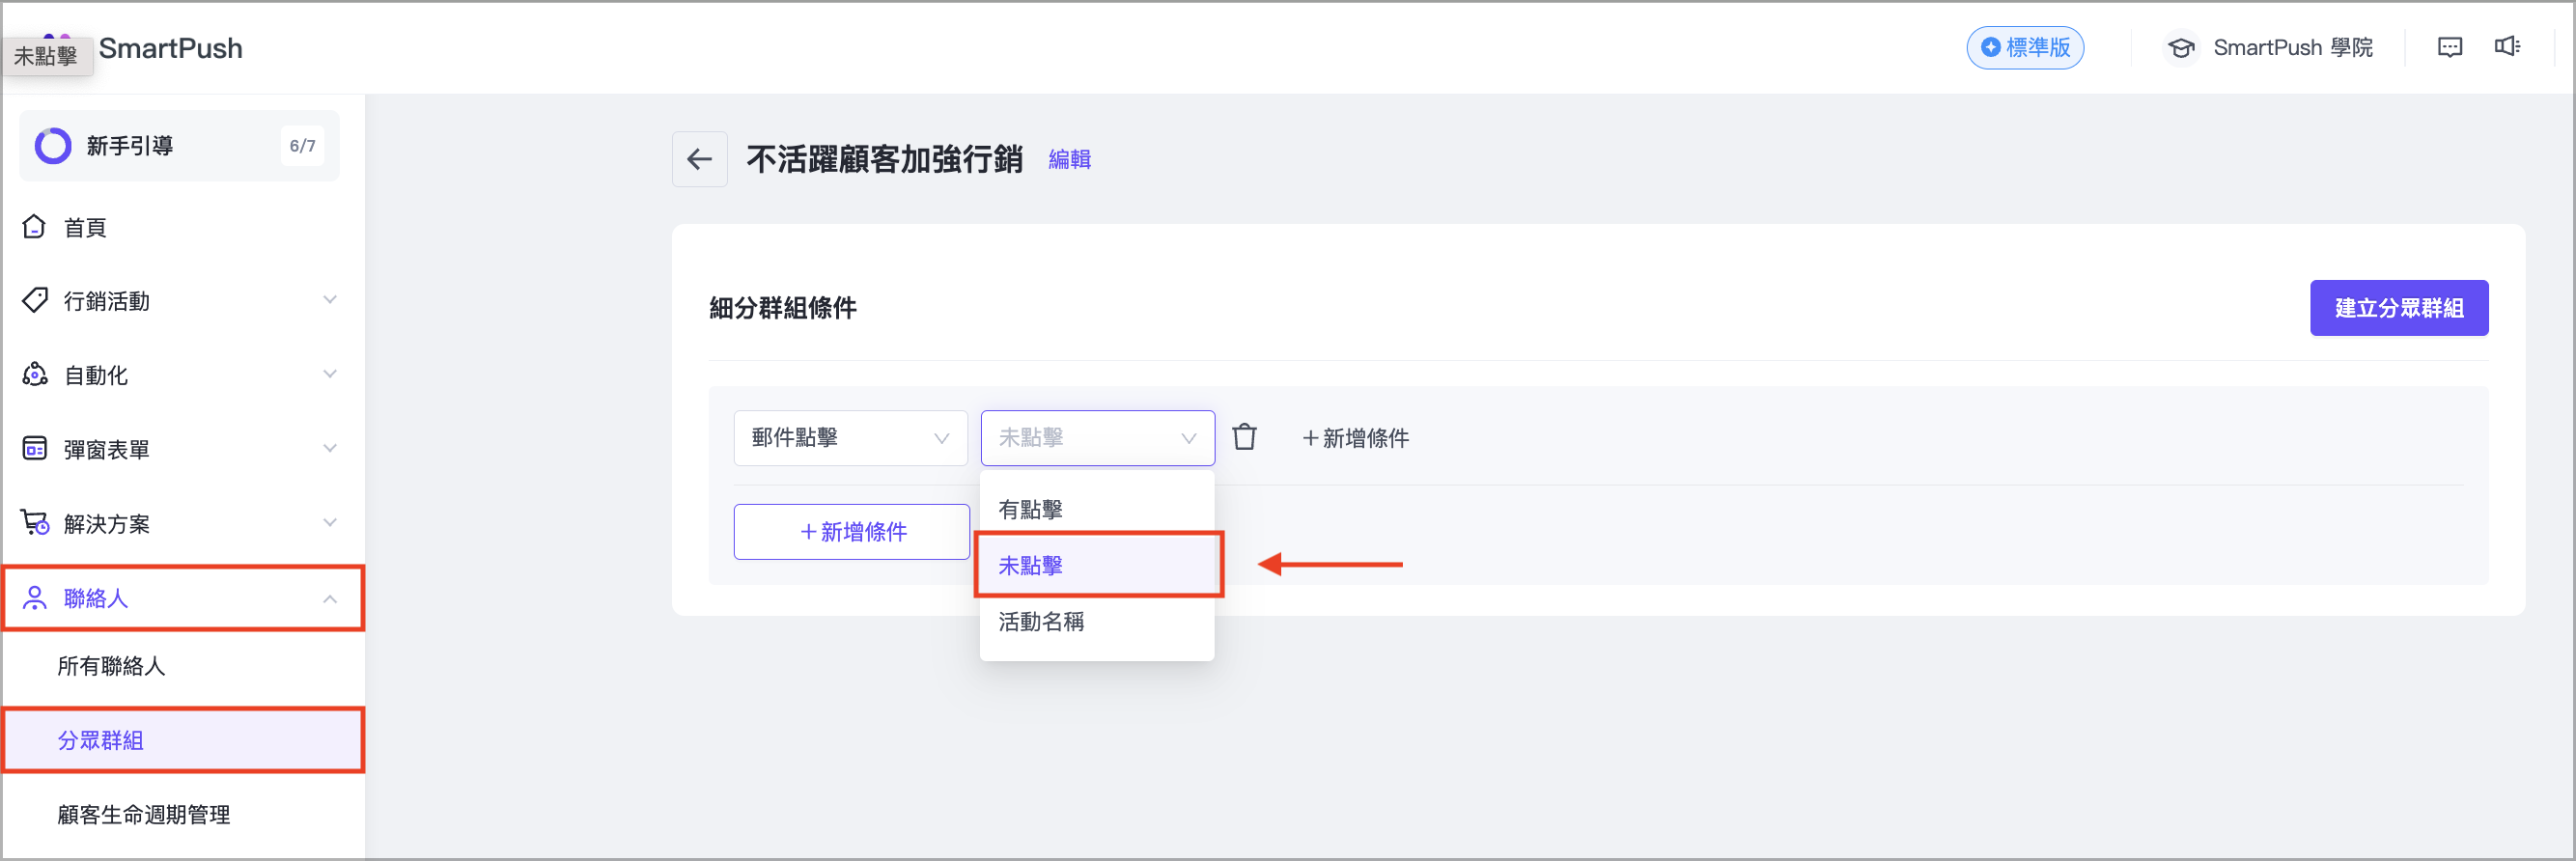Click the 新手引導 progress ring icon
The height and width of the screenshot is (861, 2576).
click(x=53, y=146)
